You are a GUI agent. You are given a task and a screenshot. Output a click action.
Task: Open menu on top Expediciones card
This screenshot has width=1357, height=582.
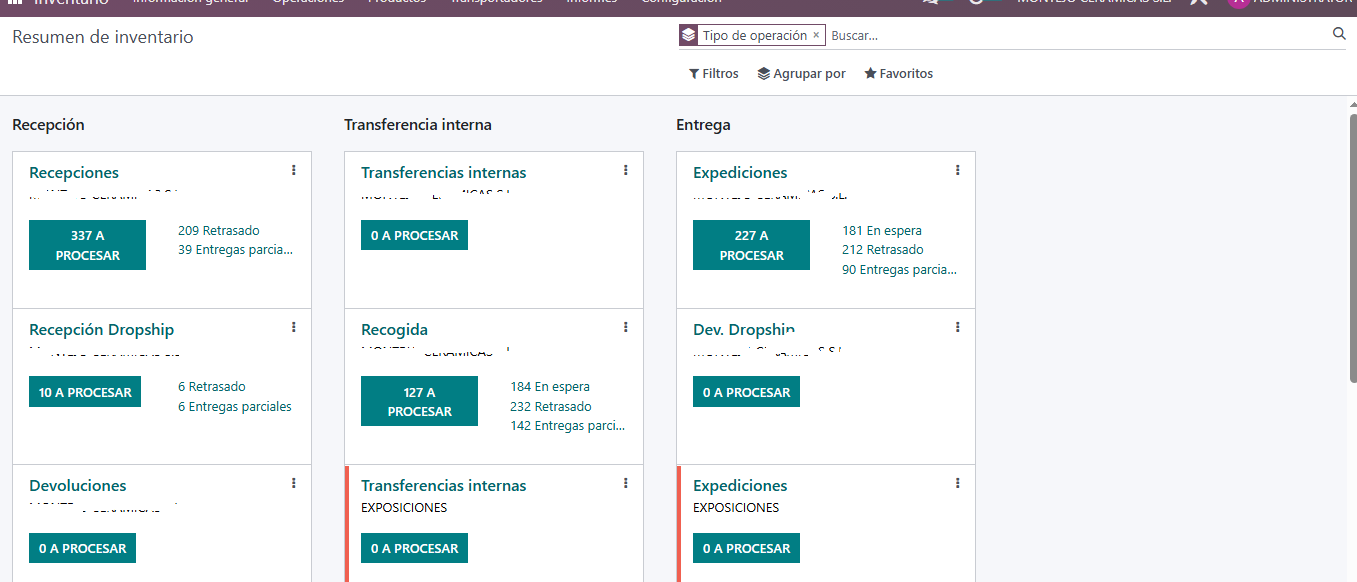[957, 171]
